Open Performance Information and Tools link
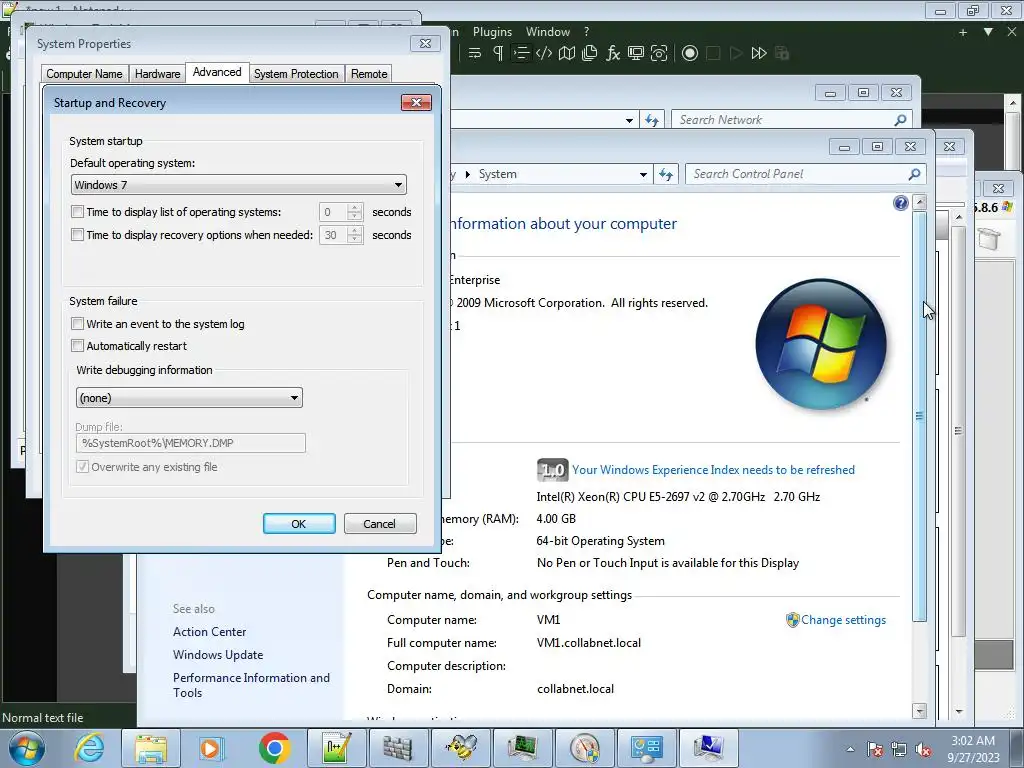The image size is (1024, 768). pyautogui.click(x=251, y=685)
